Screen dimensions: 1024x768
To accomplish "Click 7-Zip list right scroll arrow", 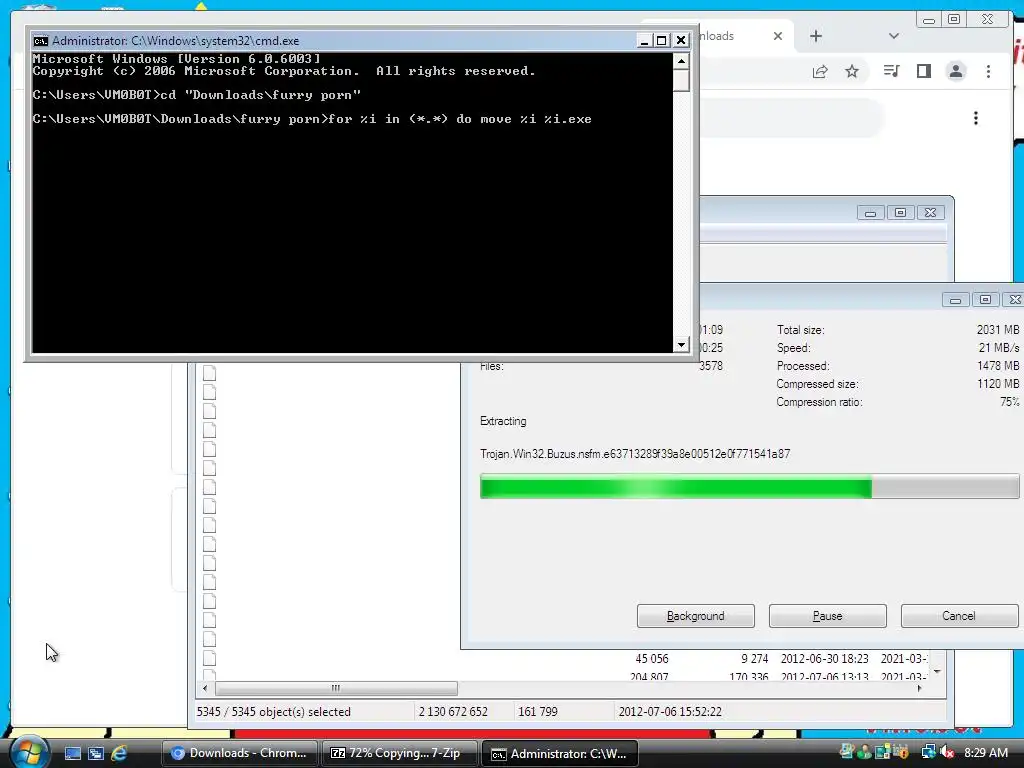I will coord(920,688).
